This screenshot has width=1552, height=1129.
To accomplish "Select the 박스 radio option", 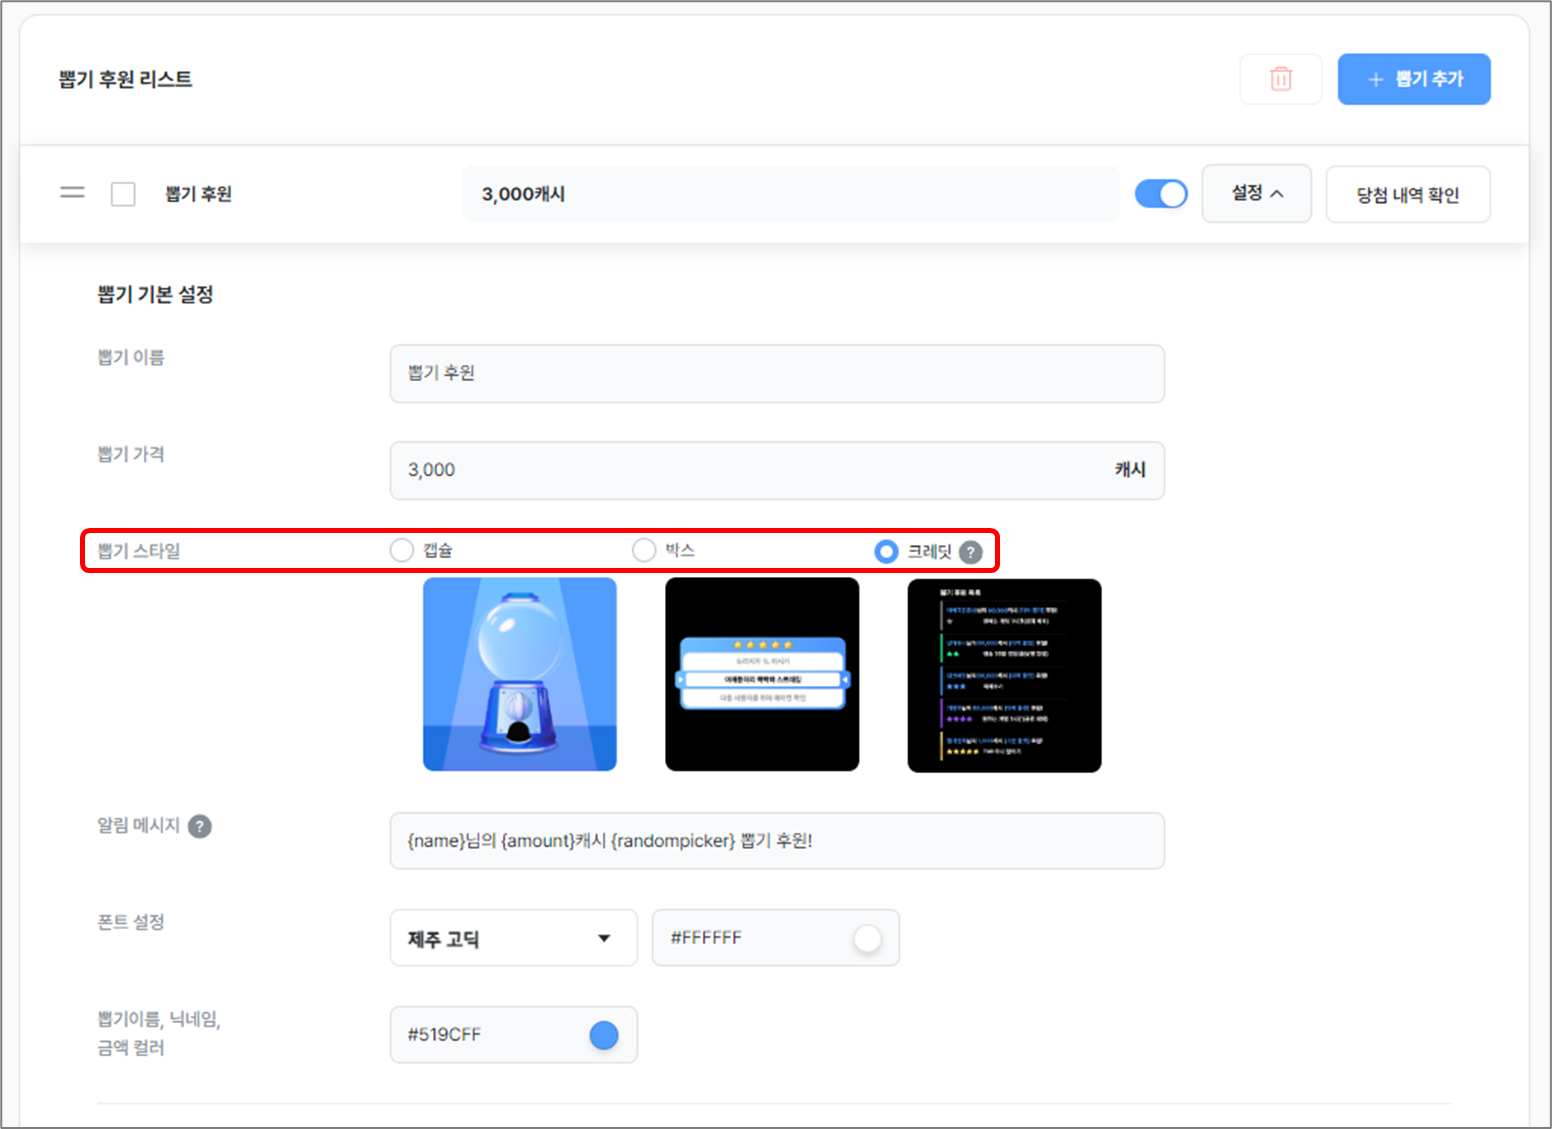I will pyautogui.click(x=644, y=550).
